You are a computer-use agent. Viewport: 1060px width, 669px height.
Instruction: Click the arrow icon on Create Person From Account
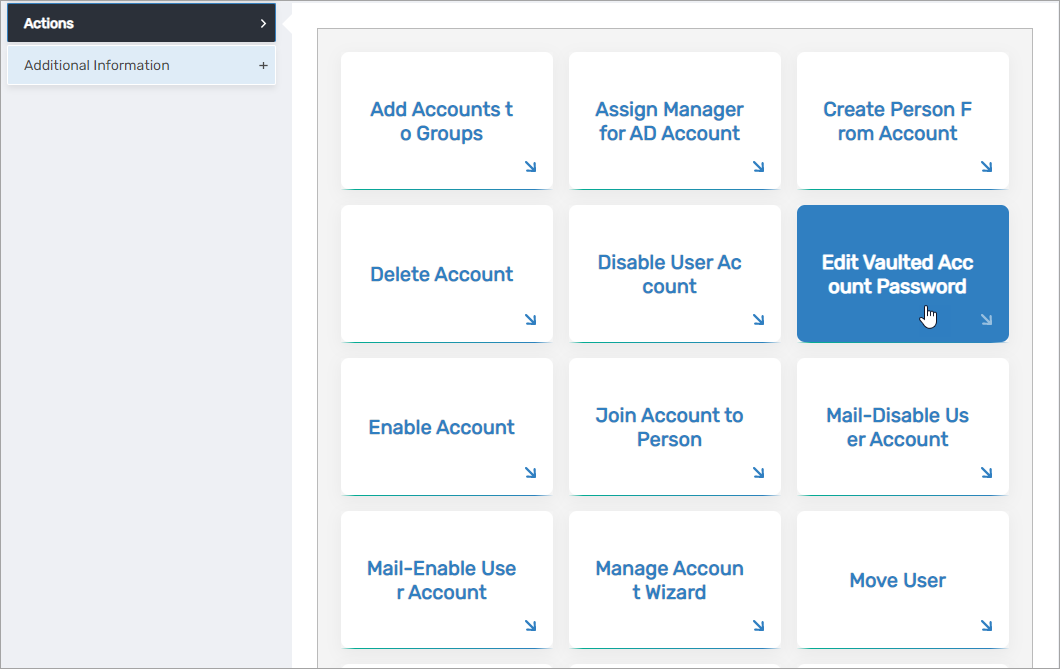tap(987, 168)
